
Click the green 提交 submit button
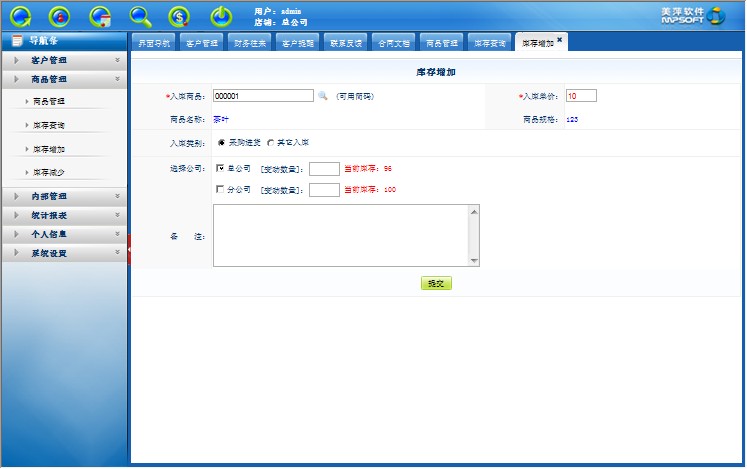(436, 283)
